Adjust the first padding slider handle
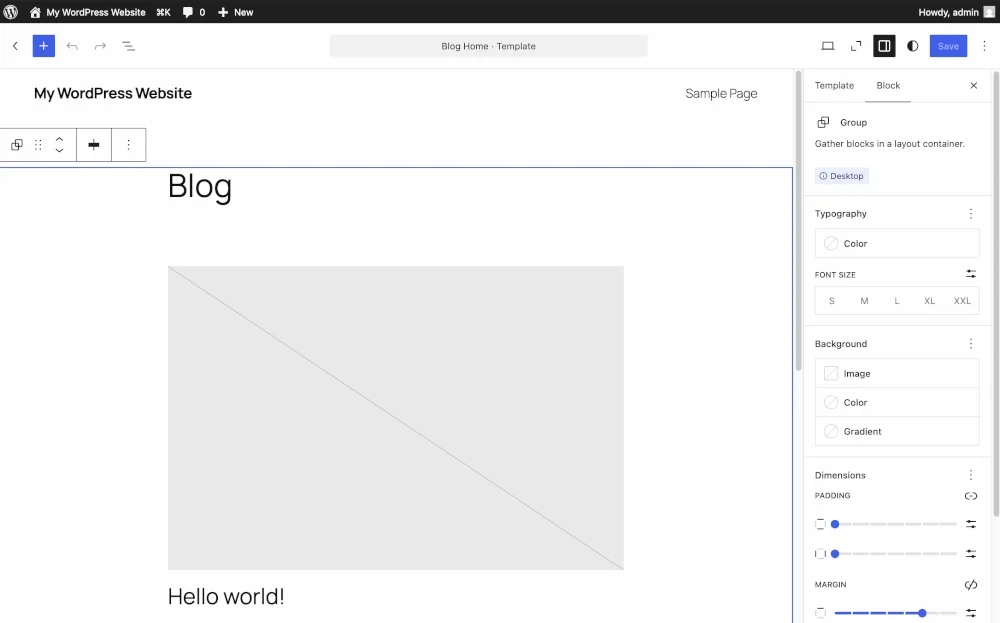Image resolution: width=1000 pixels, height=623 pixels. tap(835, 524)
